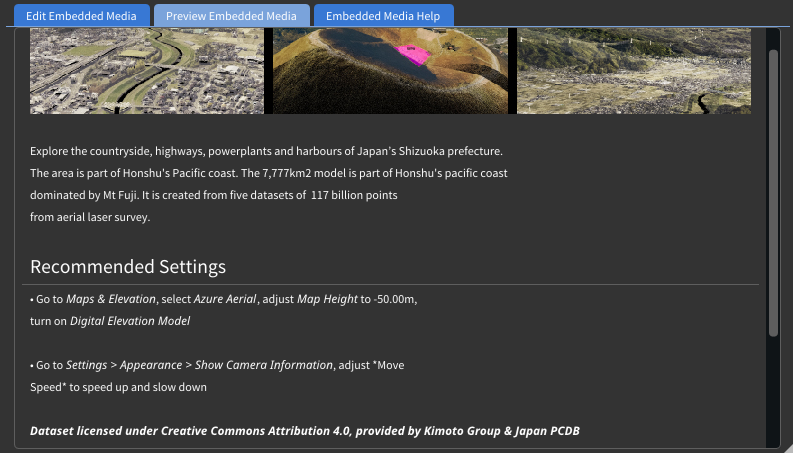Image resolution: width=793 pixels, height=453 pixels.
Task: Select the Preview Embedded Media tab
Action: click(x=231, y=16)
